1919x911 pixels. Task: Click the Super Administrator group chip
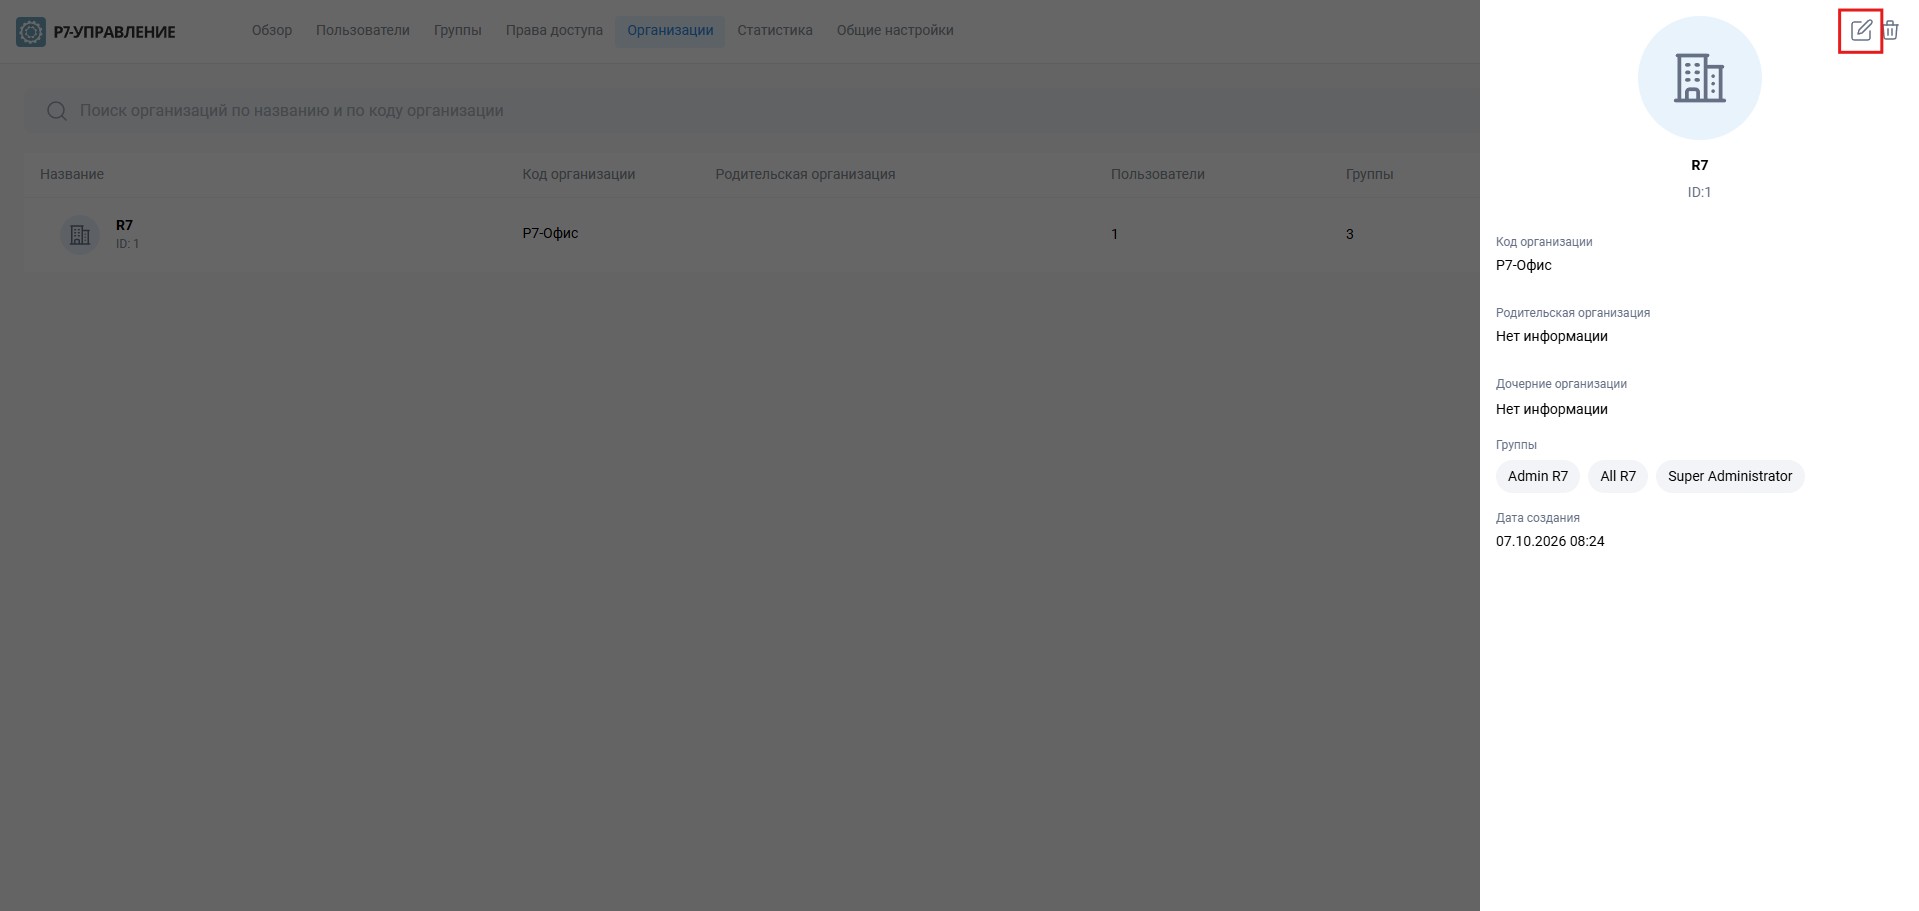click(1730, 477)
